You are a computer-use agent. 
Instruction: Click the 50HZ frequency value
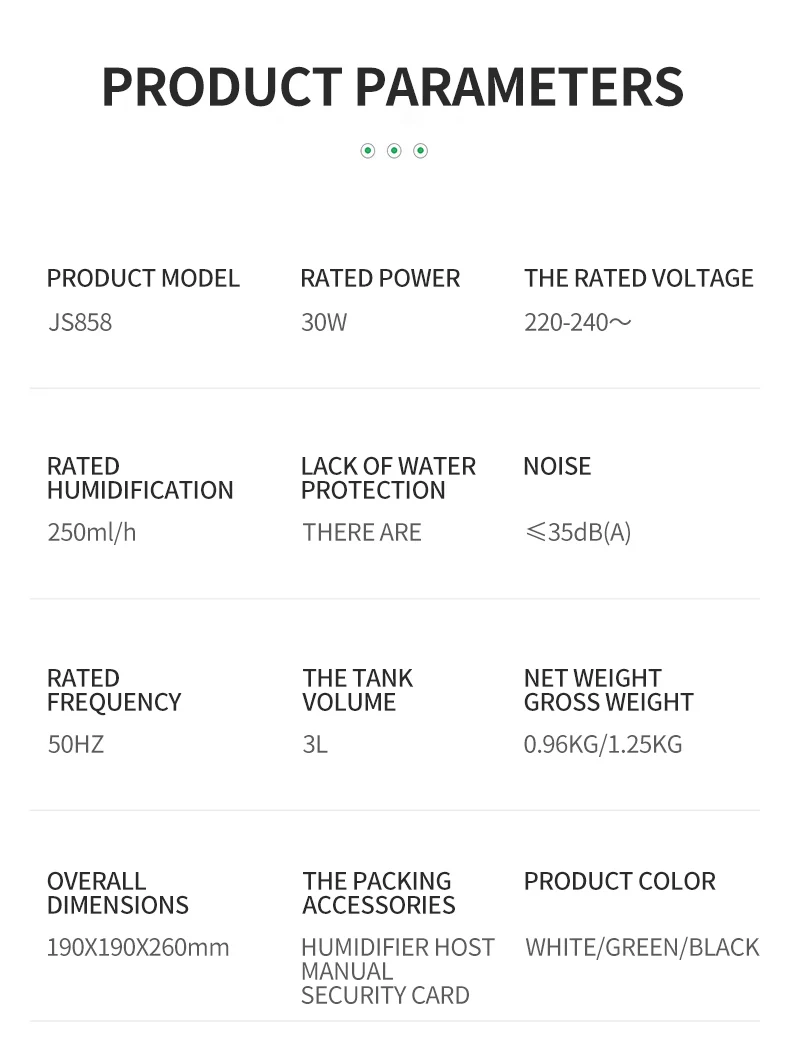click(x=76, y=744)
